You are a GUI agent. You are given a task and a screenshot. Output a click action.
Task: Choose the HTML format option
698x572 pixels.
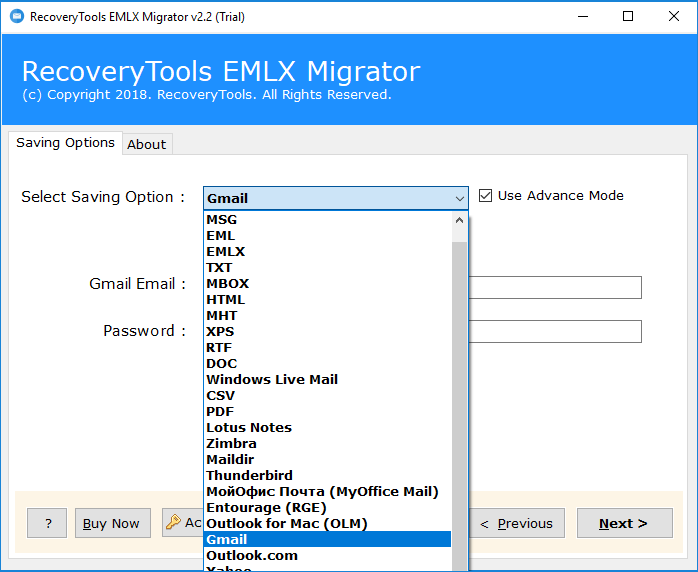[x=328, y=300]
